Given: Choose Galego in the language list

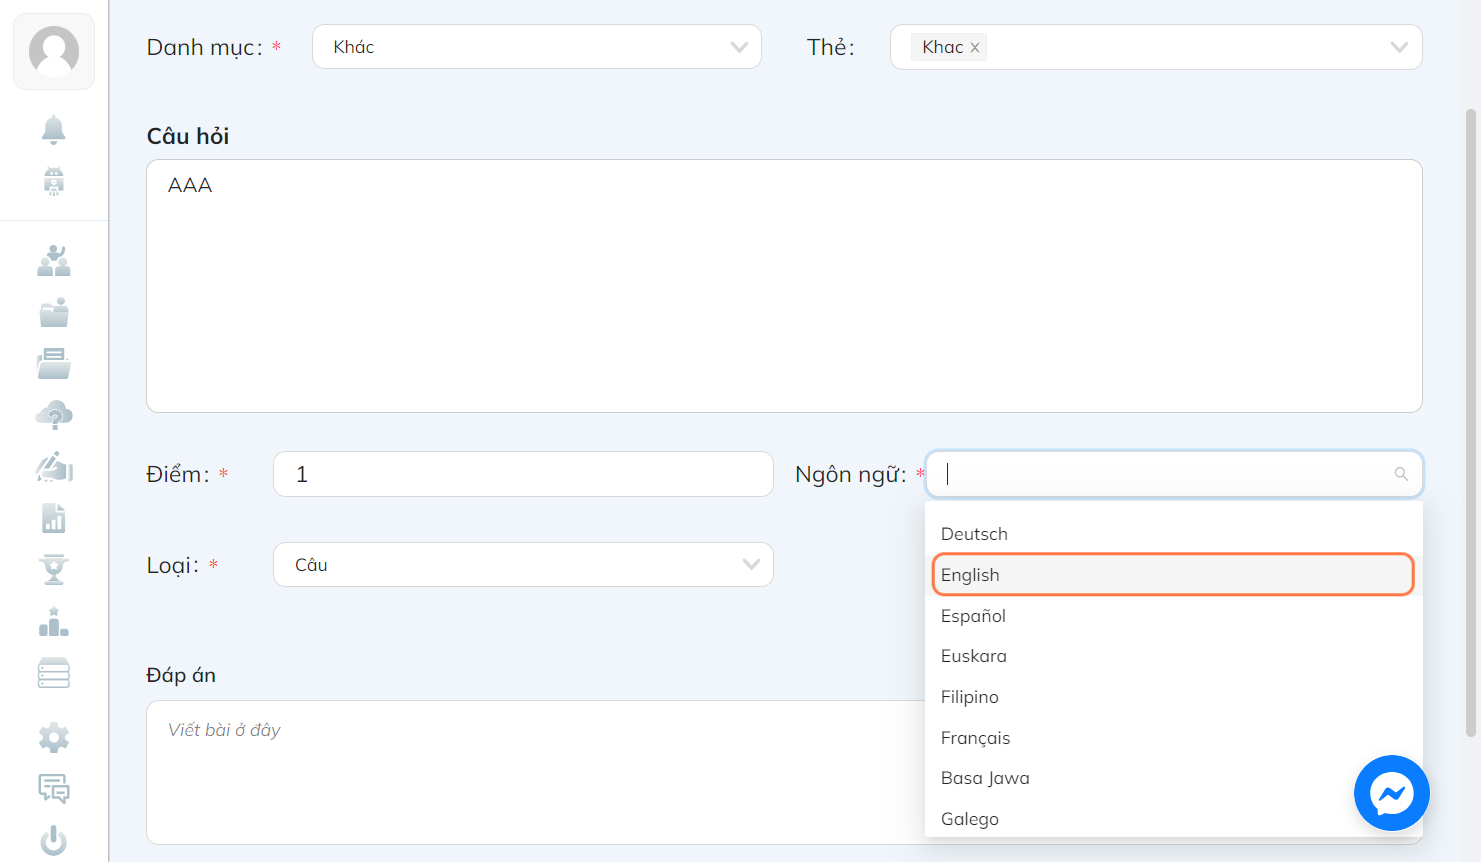Looking at the screenshot, I should (x=1174, y=819).
